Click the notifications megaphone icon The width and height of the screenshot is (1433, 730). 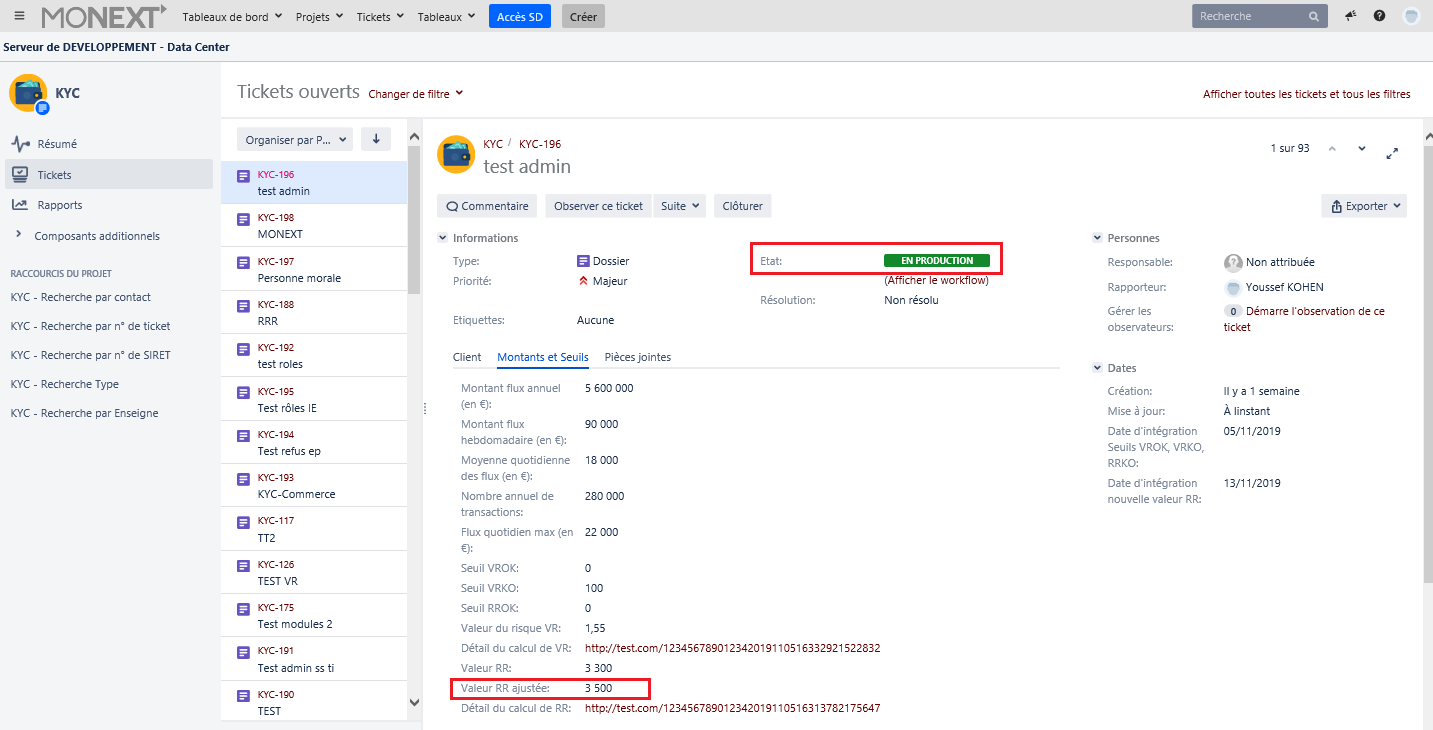click(x=1351, y=16)
